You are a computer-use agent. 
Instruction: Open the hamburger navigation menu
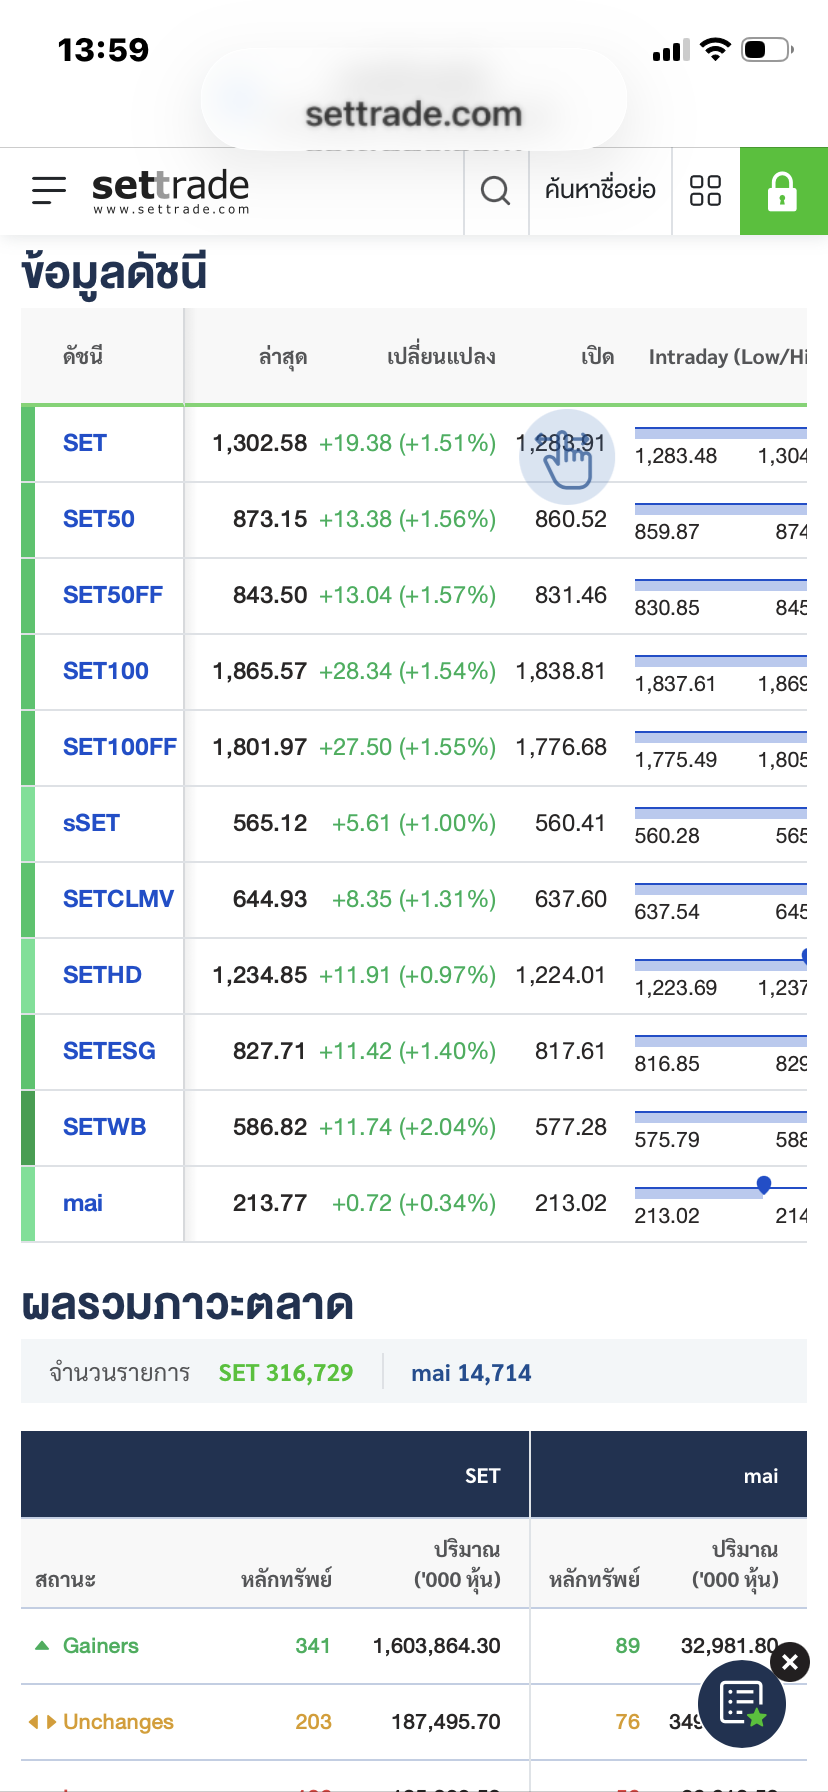49,190
